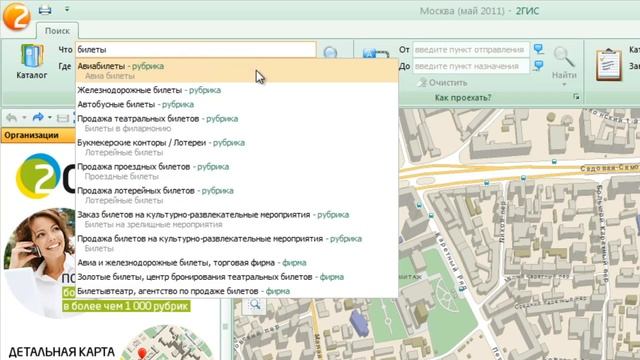Click the clipboard notes icon in ribbon
Screen dimensions: 640x360
pyautogui.click(x=609, y=64)
